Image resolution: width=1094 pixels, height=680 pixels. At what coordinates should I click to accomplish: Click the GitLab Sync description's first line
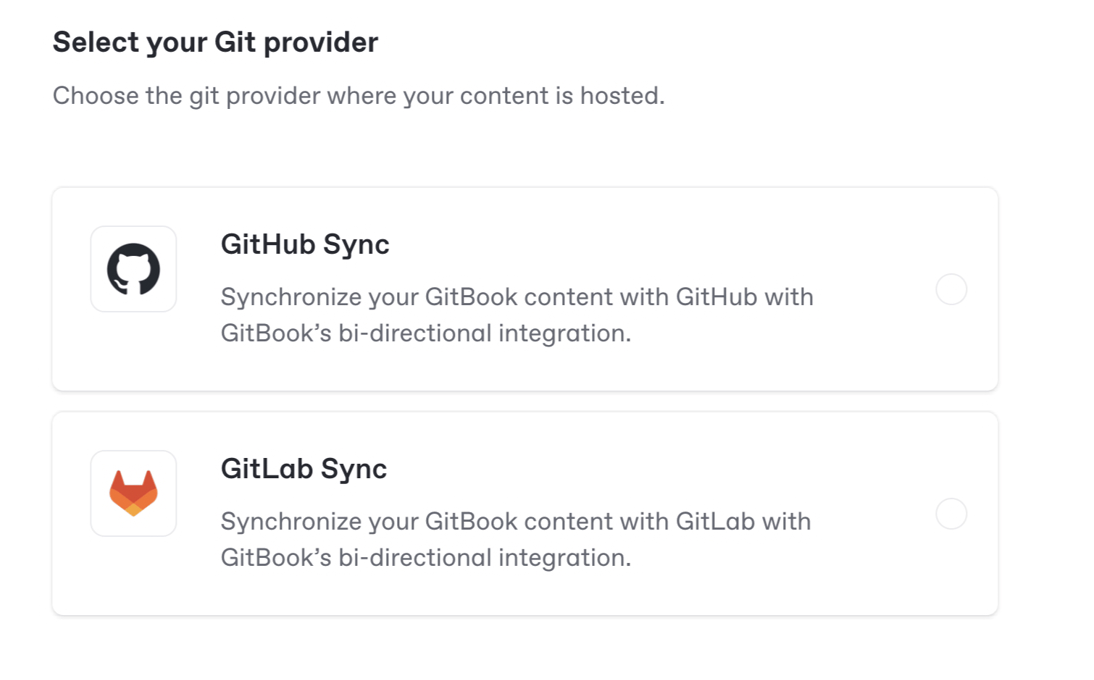click(516, 521)
